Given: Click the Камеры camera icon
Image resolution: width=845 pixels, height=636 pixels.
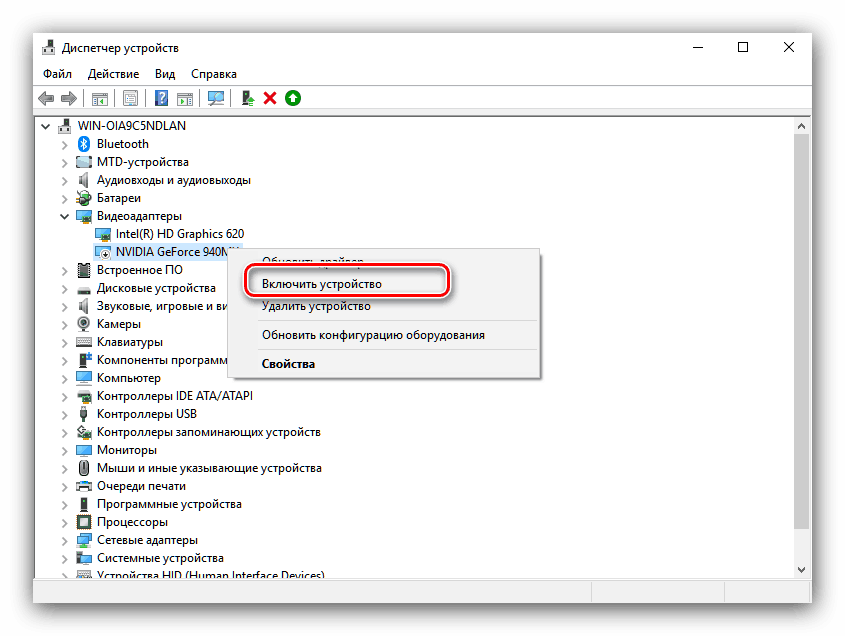Looking at the screenshot, I should (x=84, y=324).
